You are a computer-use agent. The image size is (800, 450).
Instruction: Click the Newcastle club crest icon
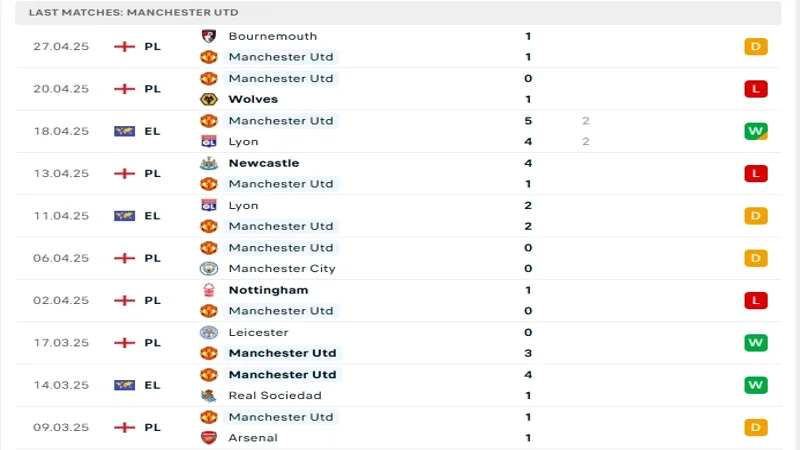click(208, 163)
